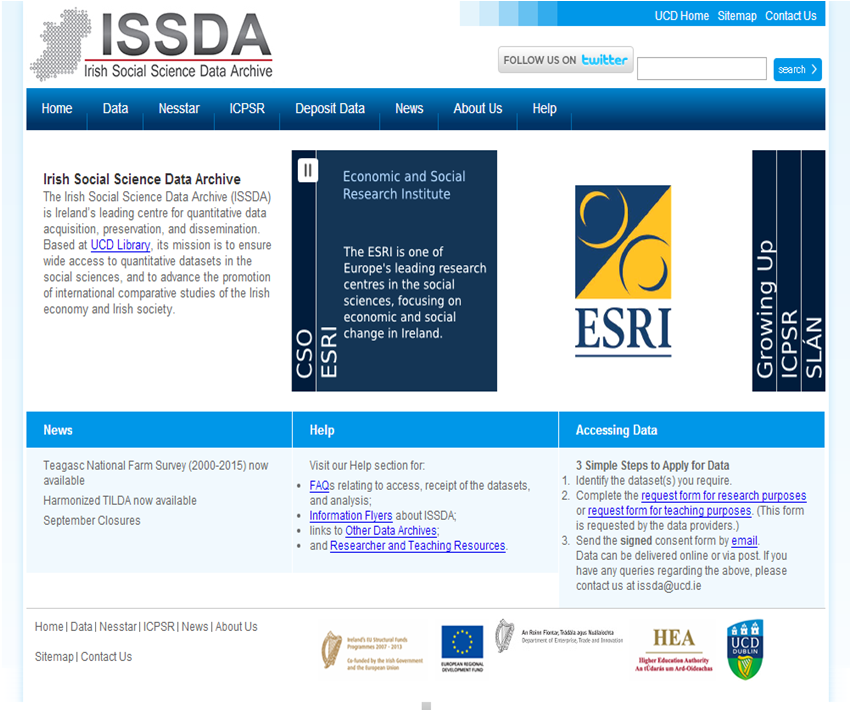The image size is (851, 711).
Task: Open Nesstar in footer links
Action: tap(118, 627)
